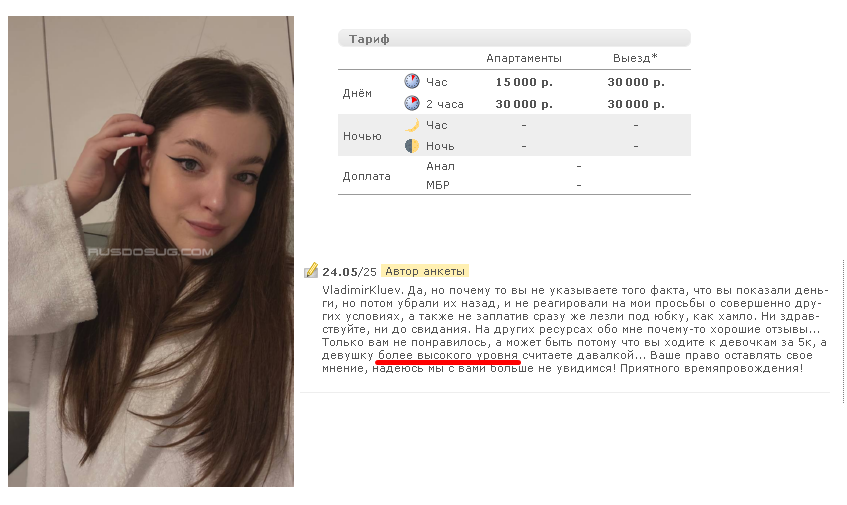This screenshot has width=847, height=505.
Task: Click the 30 000 р. outcall hourly price
Action: [x=636, y=82]
